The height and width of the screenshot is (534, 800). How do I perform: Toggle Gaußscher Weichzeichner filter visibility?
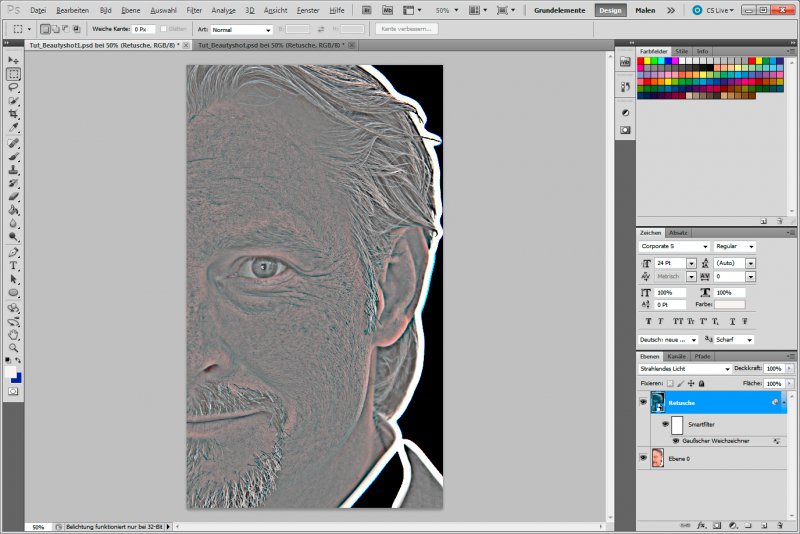point(676,441)
